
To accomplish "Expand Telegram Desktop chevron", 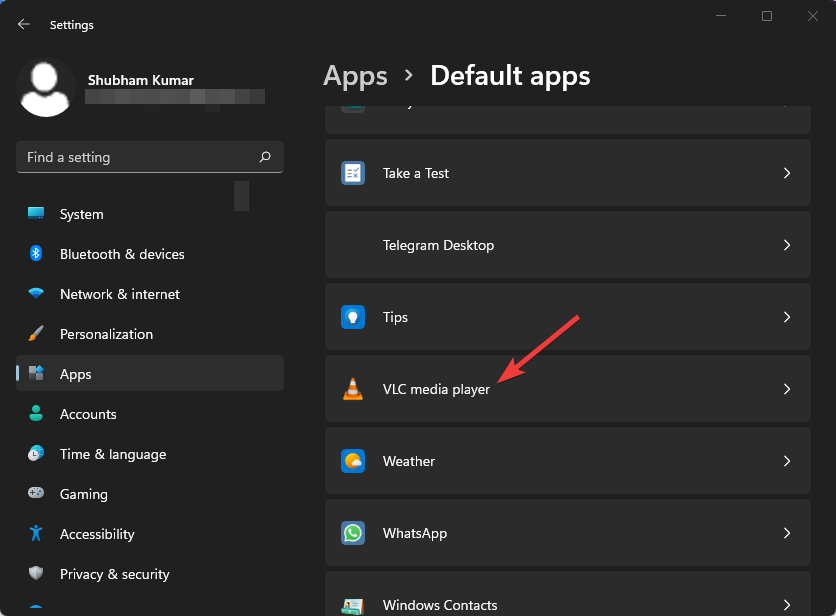I will point(787,245).
